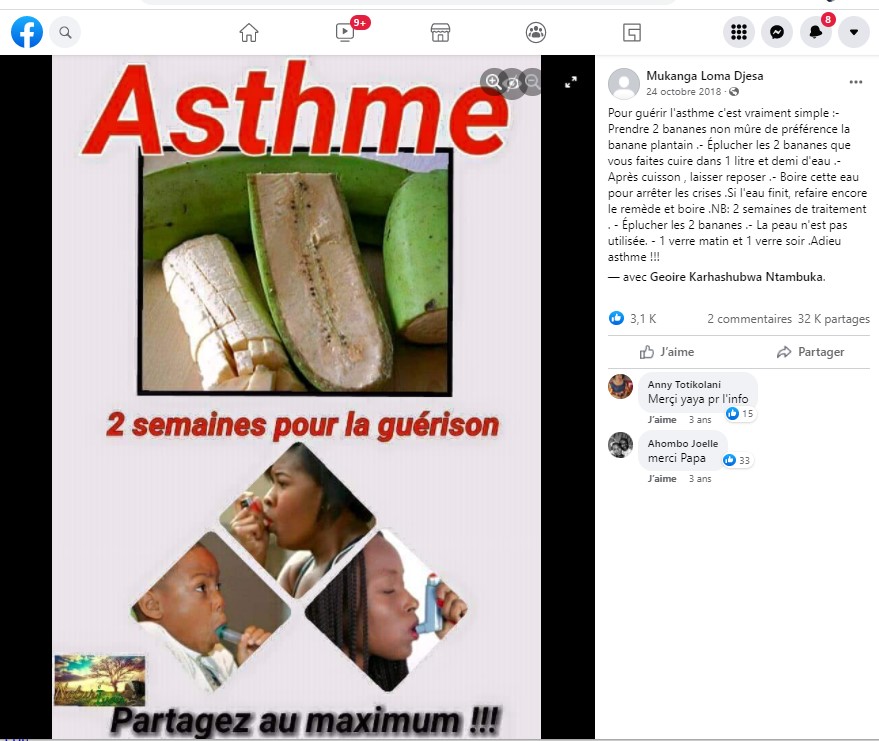Open the nine-dot menu grid
Image resolution: width=879 pixels, height=741 pixels.
click(739, 33)
